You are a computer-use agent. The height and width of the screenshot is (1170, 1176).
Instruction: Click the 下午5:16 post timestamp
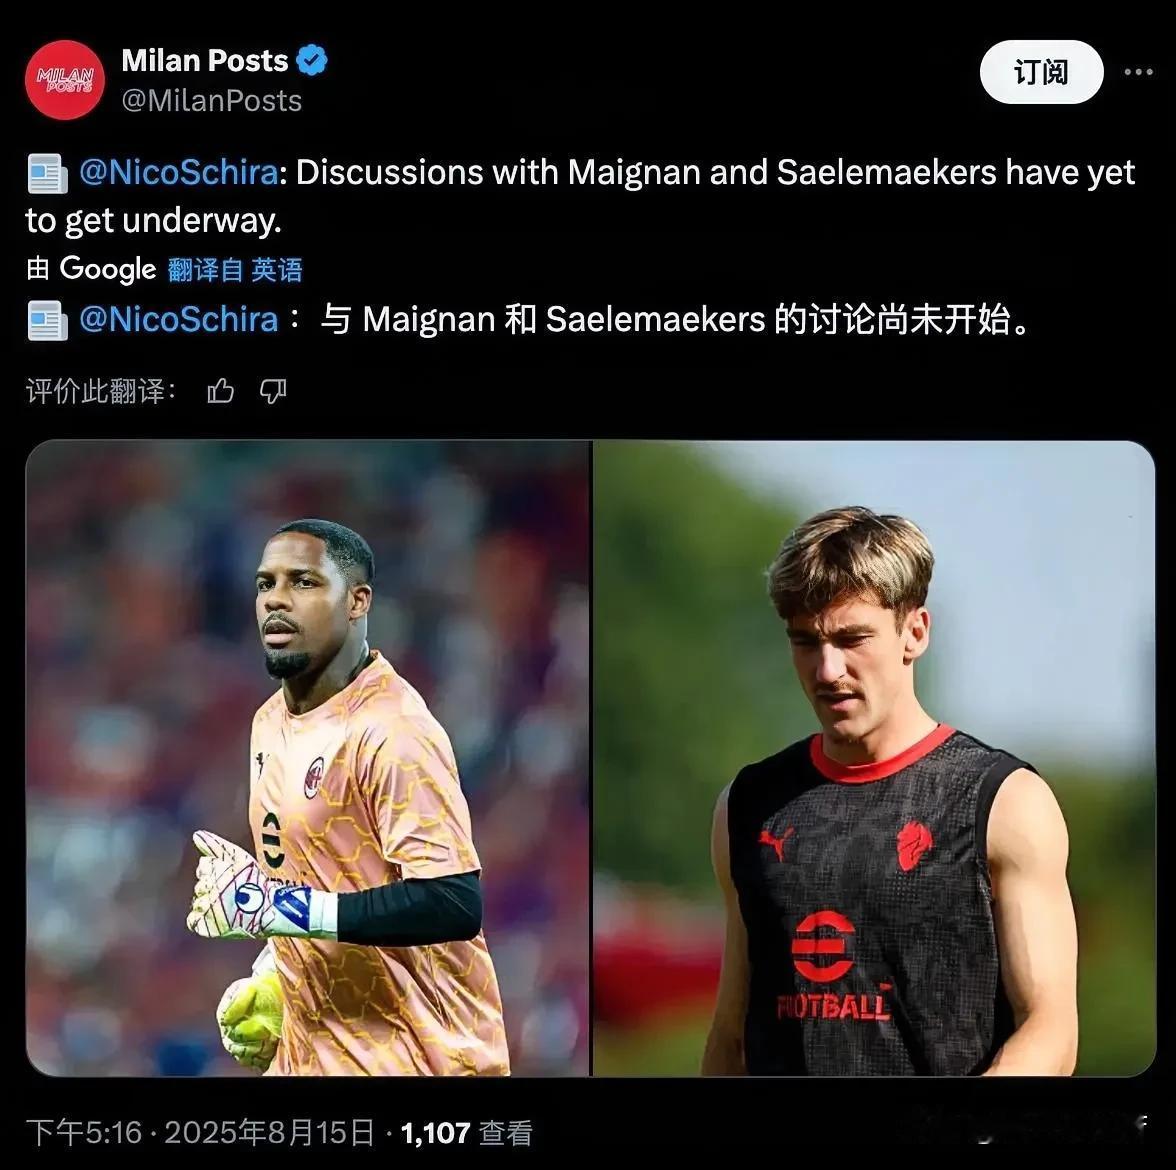pyautogui.click(x=84, y=1132)
